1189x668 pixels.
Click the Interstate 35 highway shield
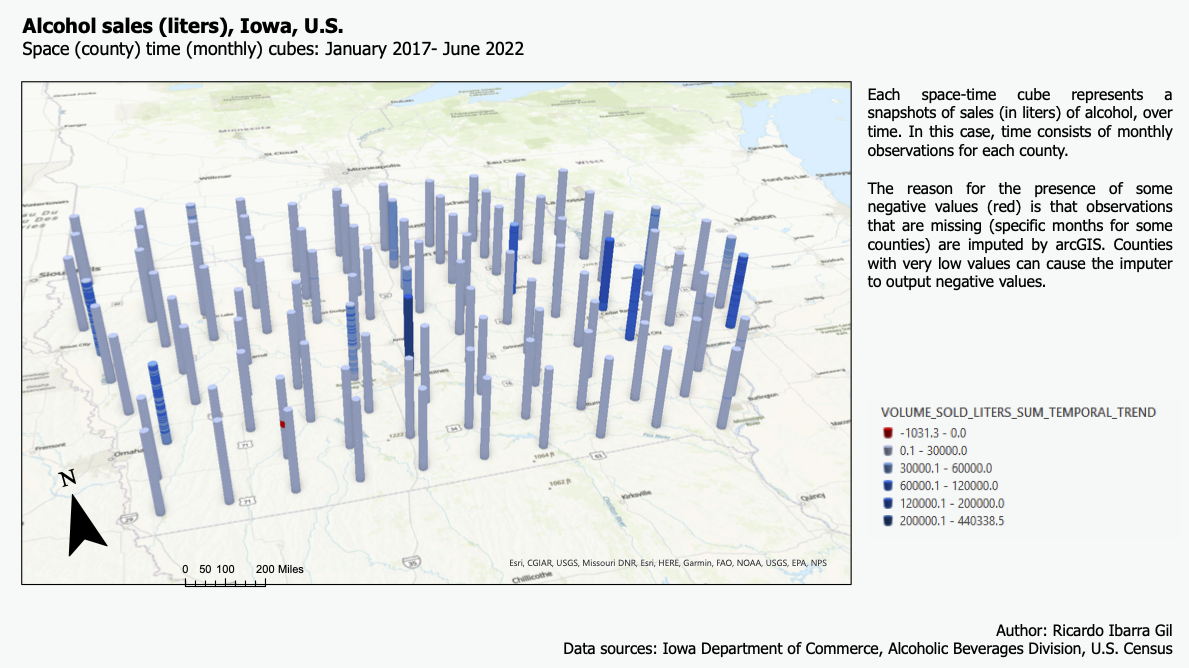(411, 561)
